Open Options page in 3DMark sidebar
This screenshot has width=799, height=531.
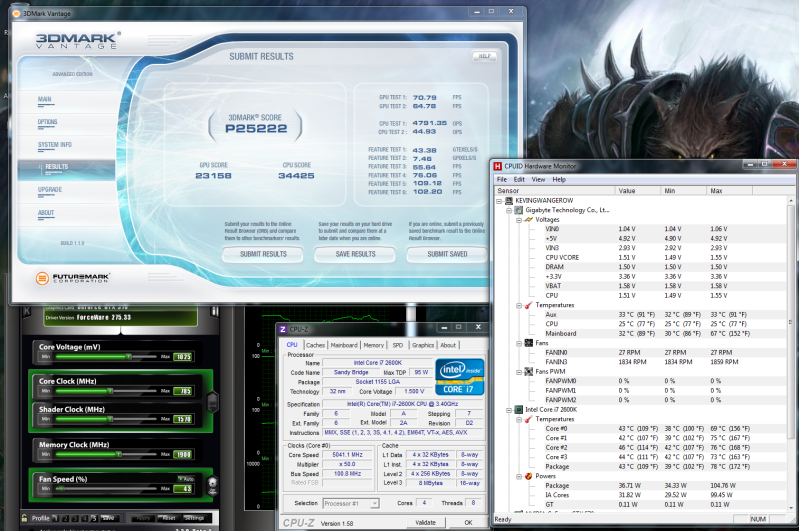[47, 122]
